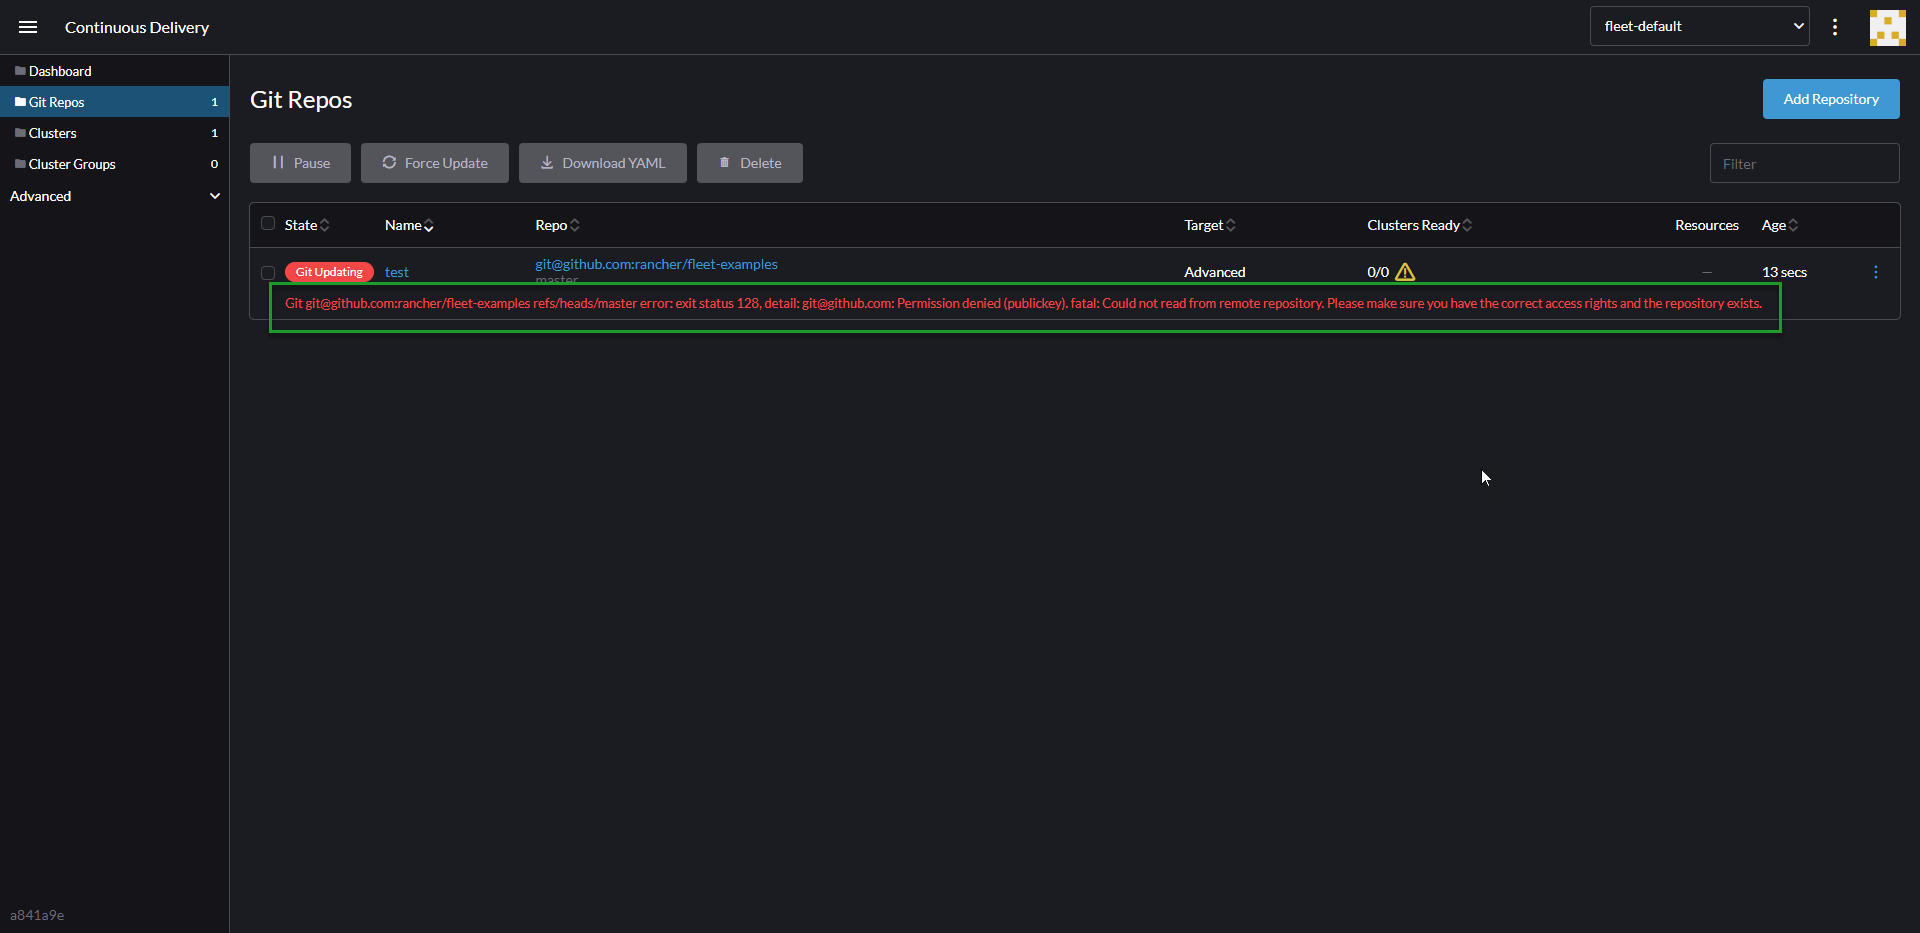Viewport: 1920px width, 933px height.
Task: Open the fleet-default workspace dropdown
Action: pos(1700,25)
